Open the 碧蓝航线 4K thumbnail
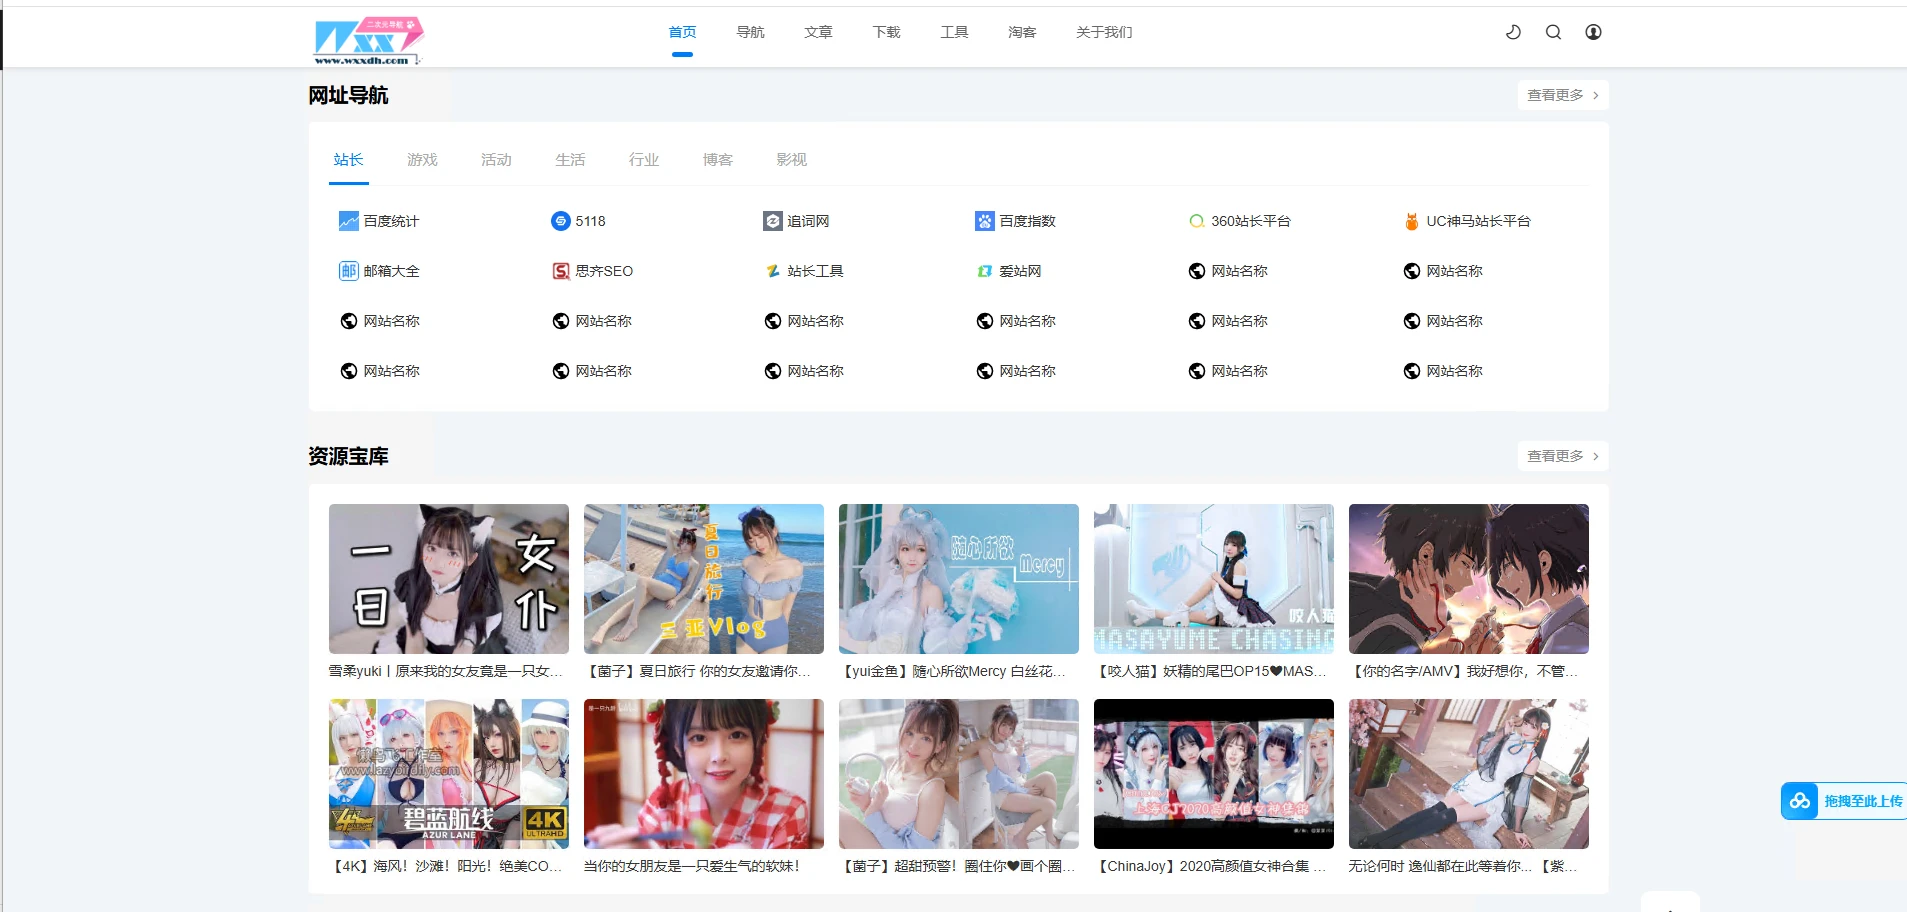 click(448, 774)
